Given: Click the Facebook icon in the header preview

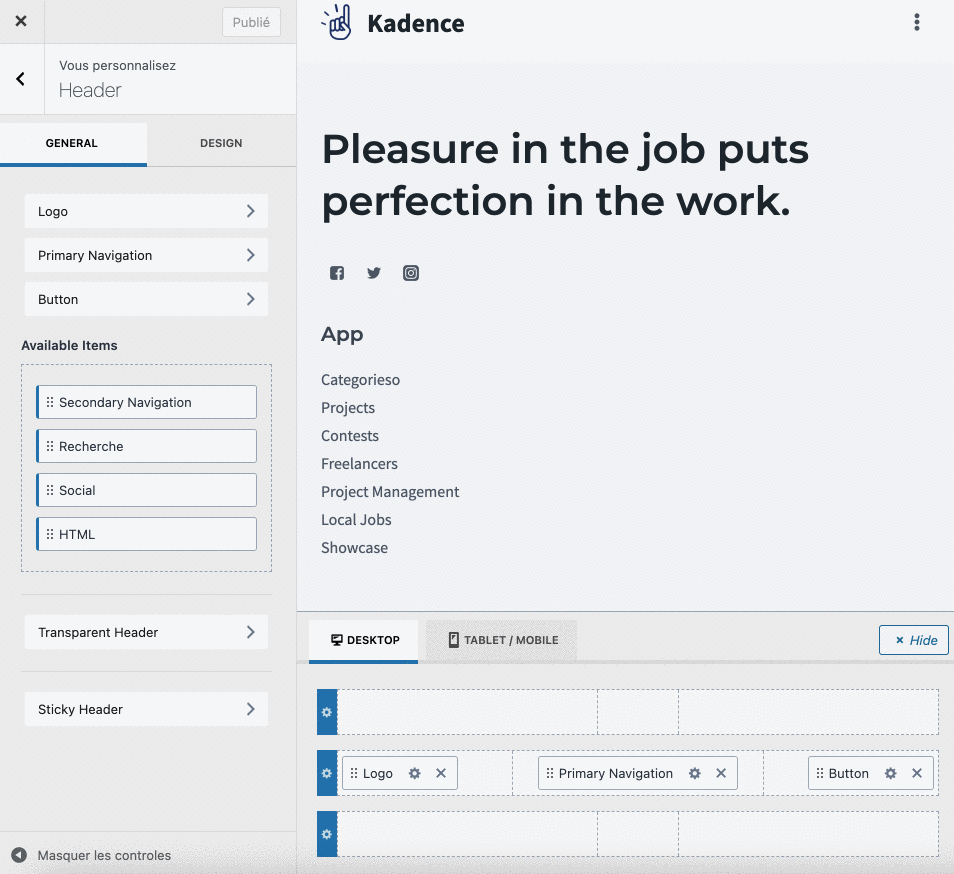Looking at the screenshot, I should coord(336,272).
